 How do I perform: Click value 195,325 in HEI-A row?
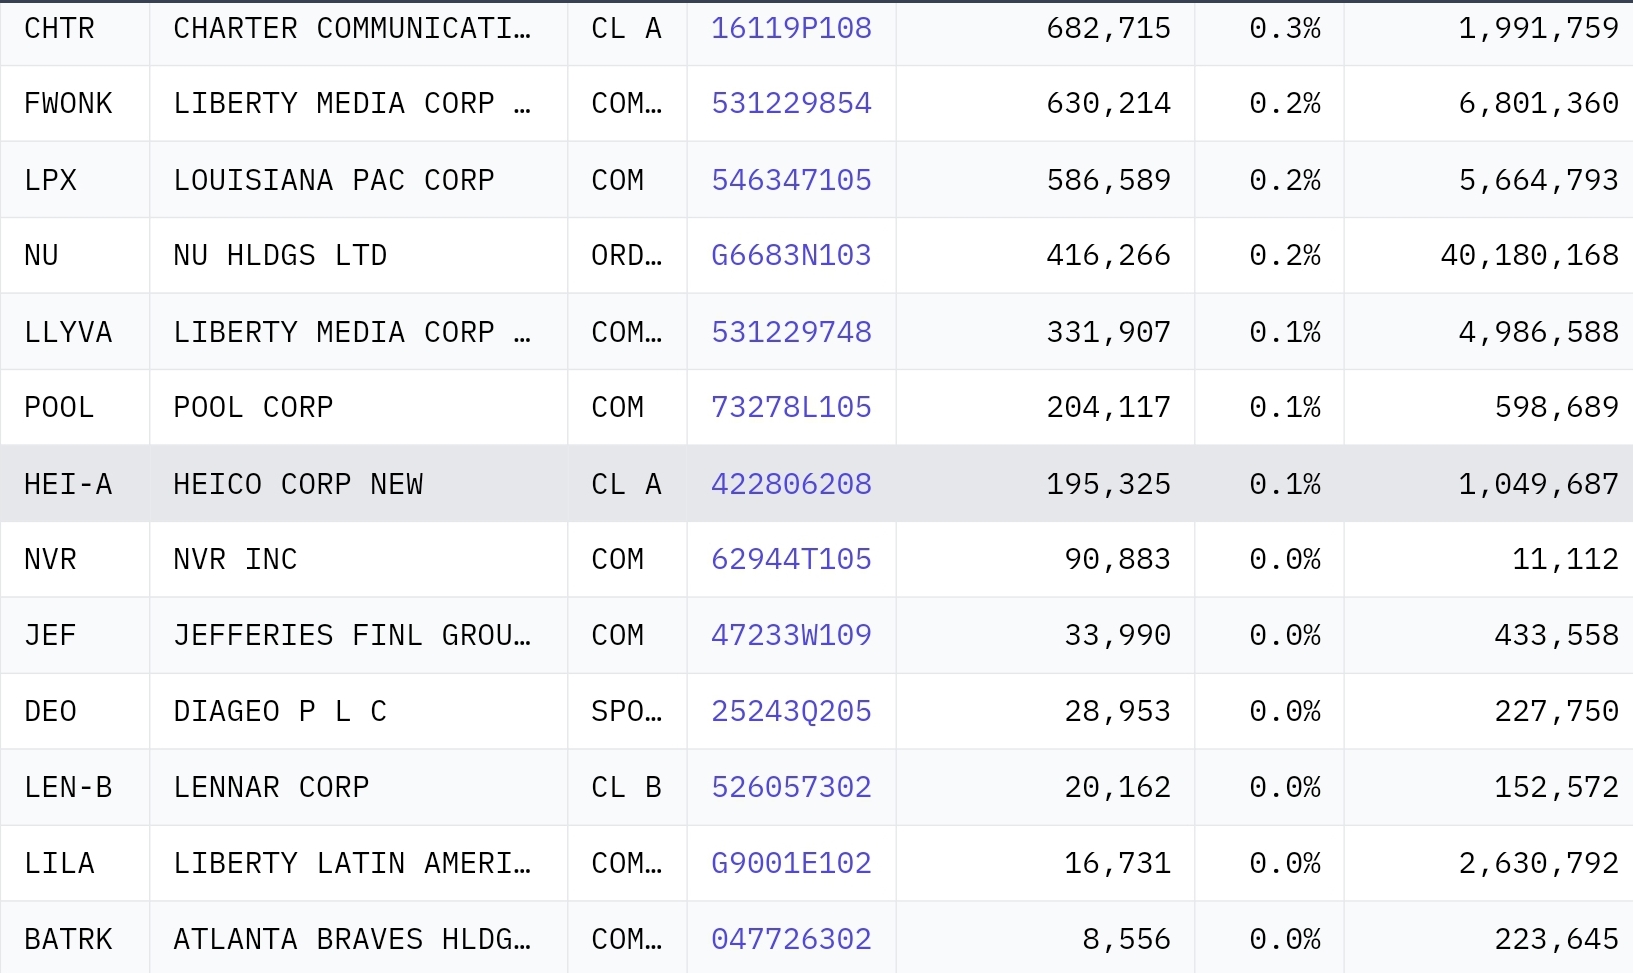(x=1108, y=484)
